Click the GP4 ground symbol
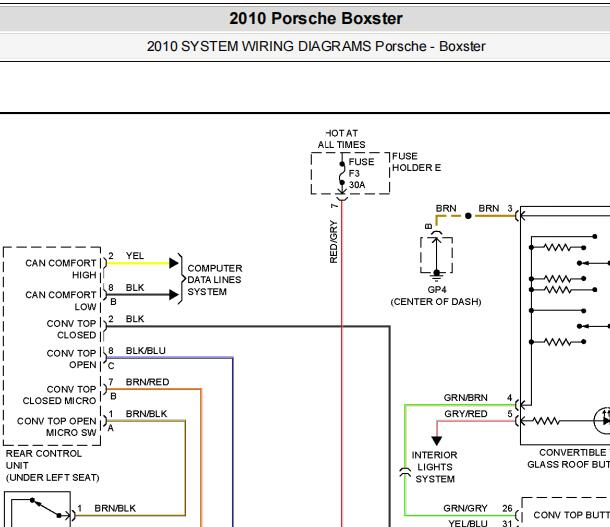This screenshot has width=610, height=527. [436, 275]
